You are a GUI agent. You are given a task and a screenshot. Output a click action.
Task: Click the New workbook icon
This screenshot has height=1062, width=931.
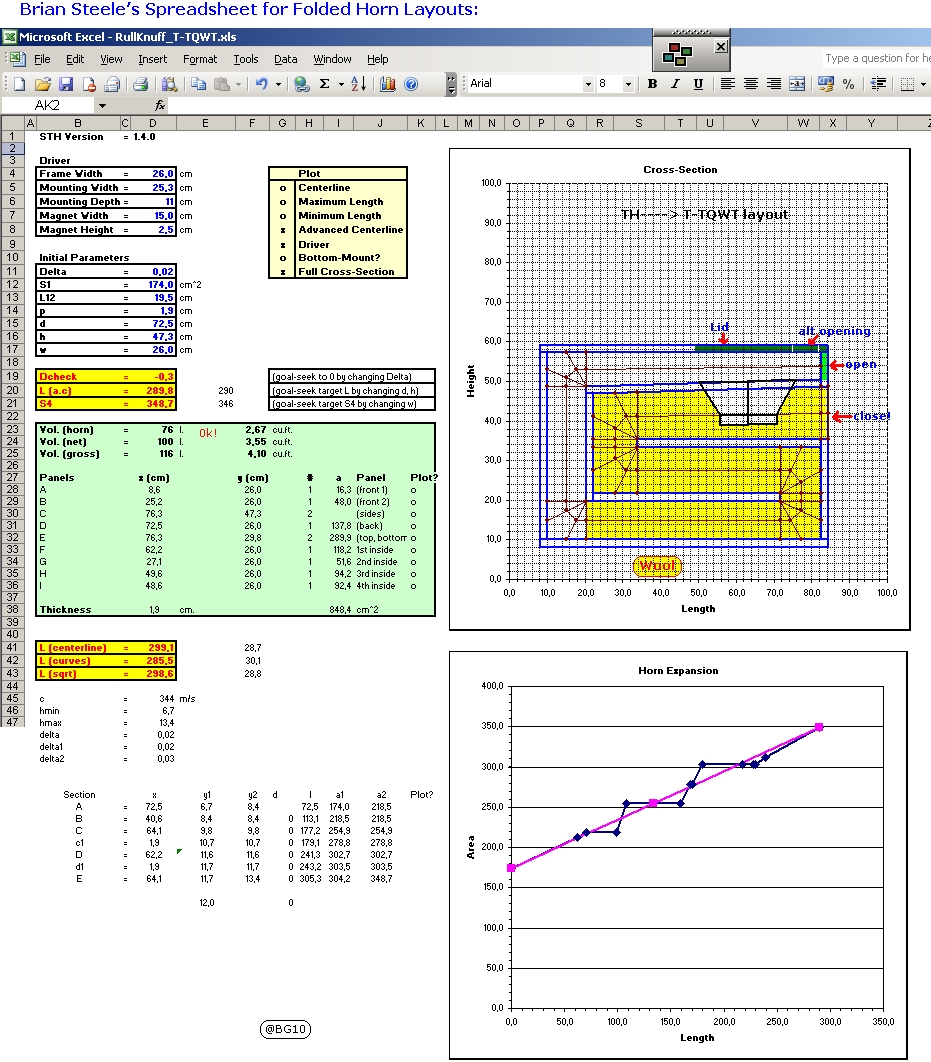[20, 84]
